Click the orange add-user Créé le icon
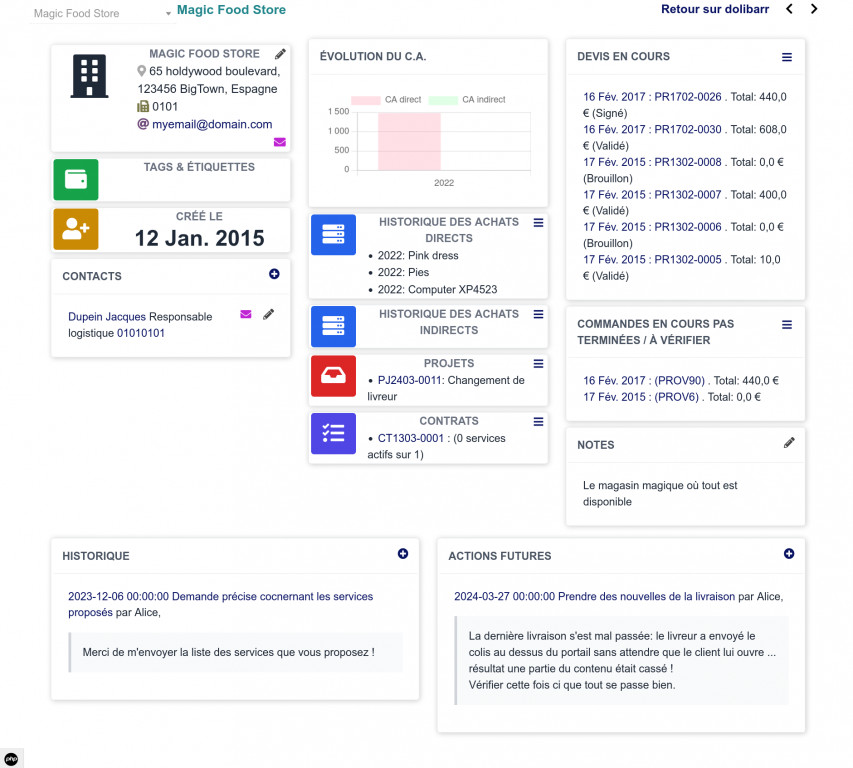The height and width of the screenshot is (768, 853). click(x=76, y=229)
